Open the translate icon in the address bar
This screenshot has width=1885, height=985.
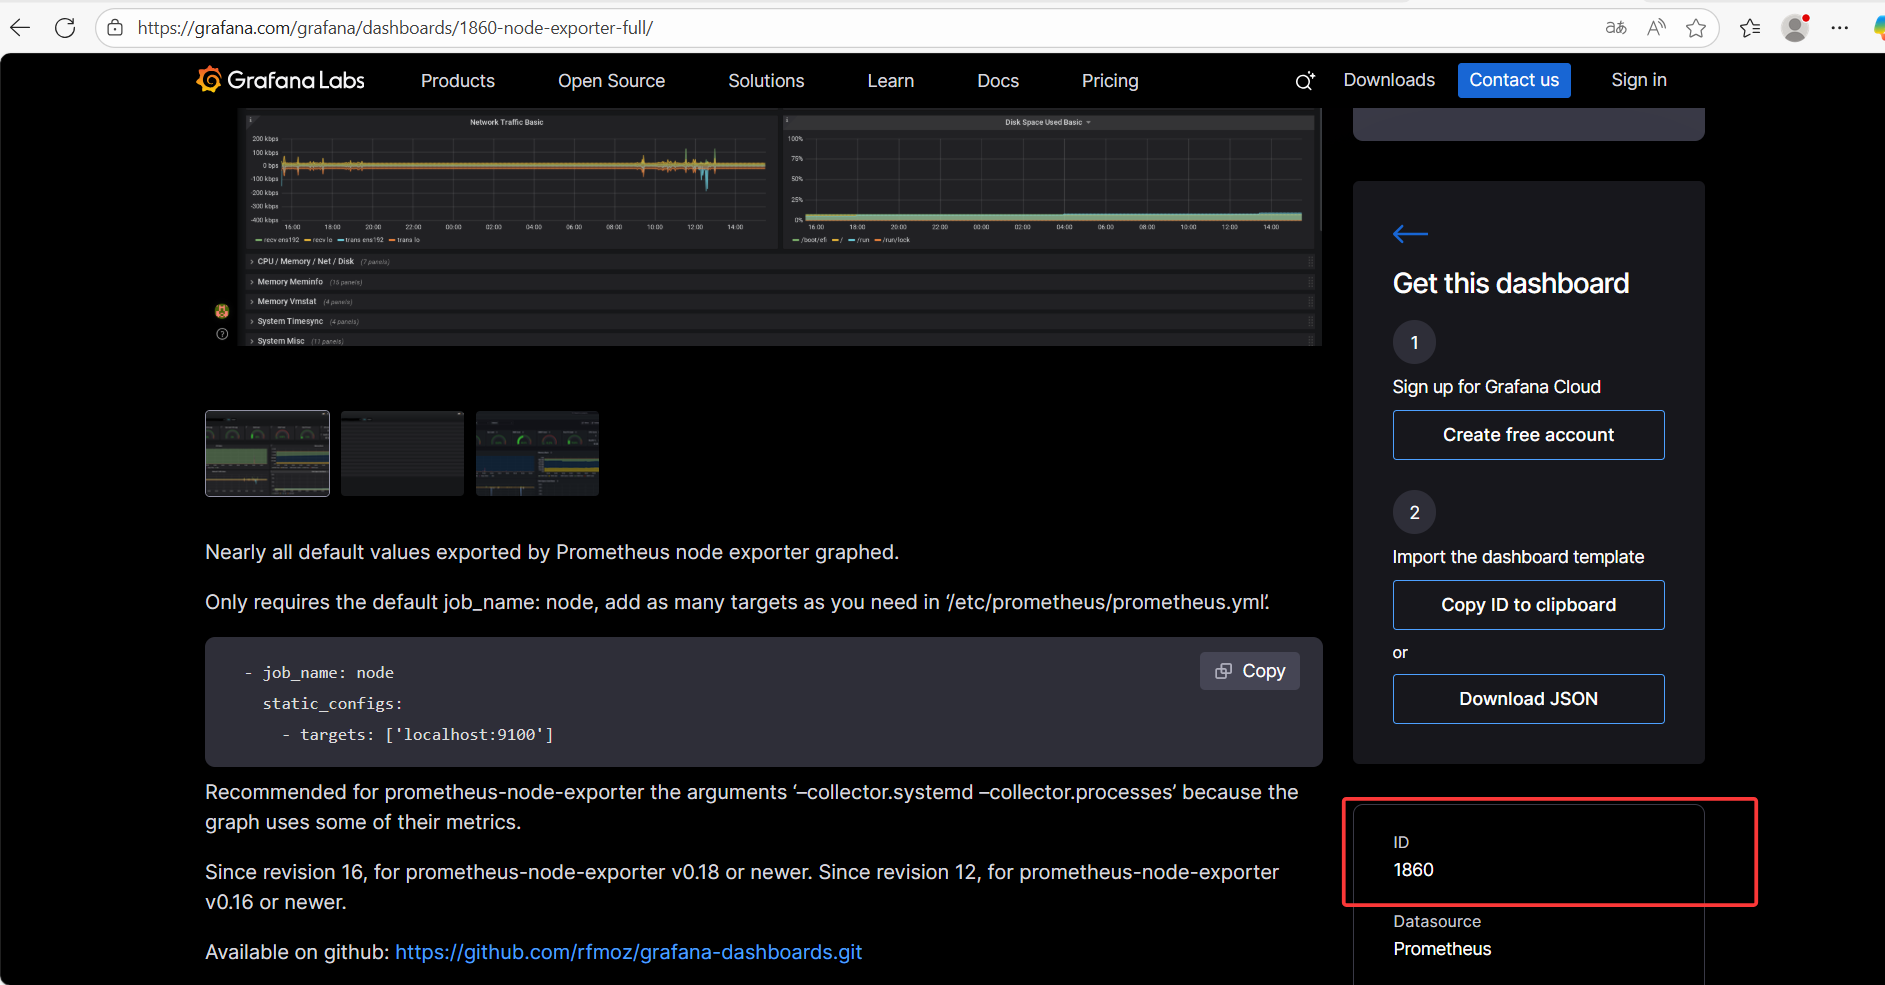1616,28
